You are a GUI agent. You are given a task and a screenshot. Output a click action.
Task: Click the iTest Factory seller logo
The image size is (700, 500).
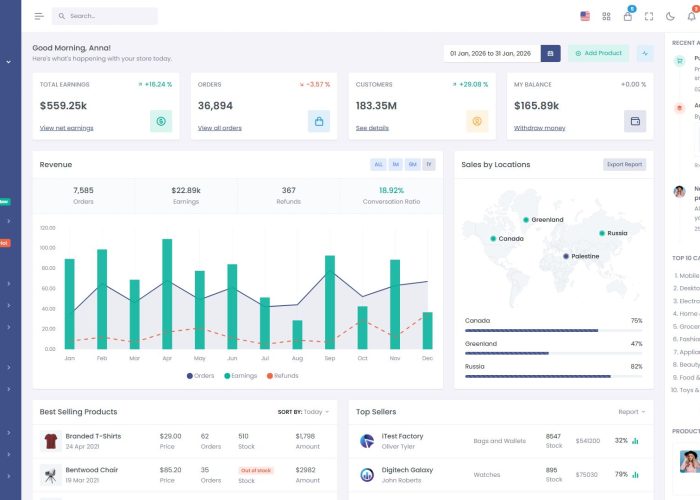(367, 441)
